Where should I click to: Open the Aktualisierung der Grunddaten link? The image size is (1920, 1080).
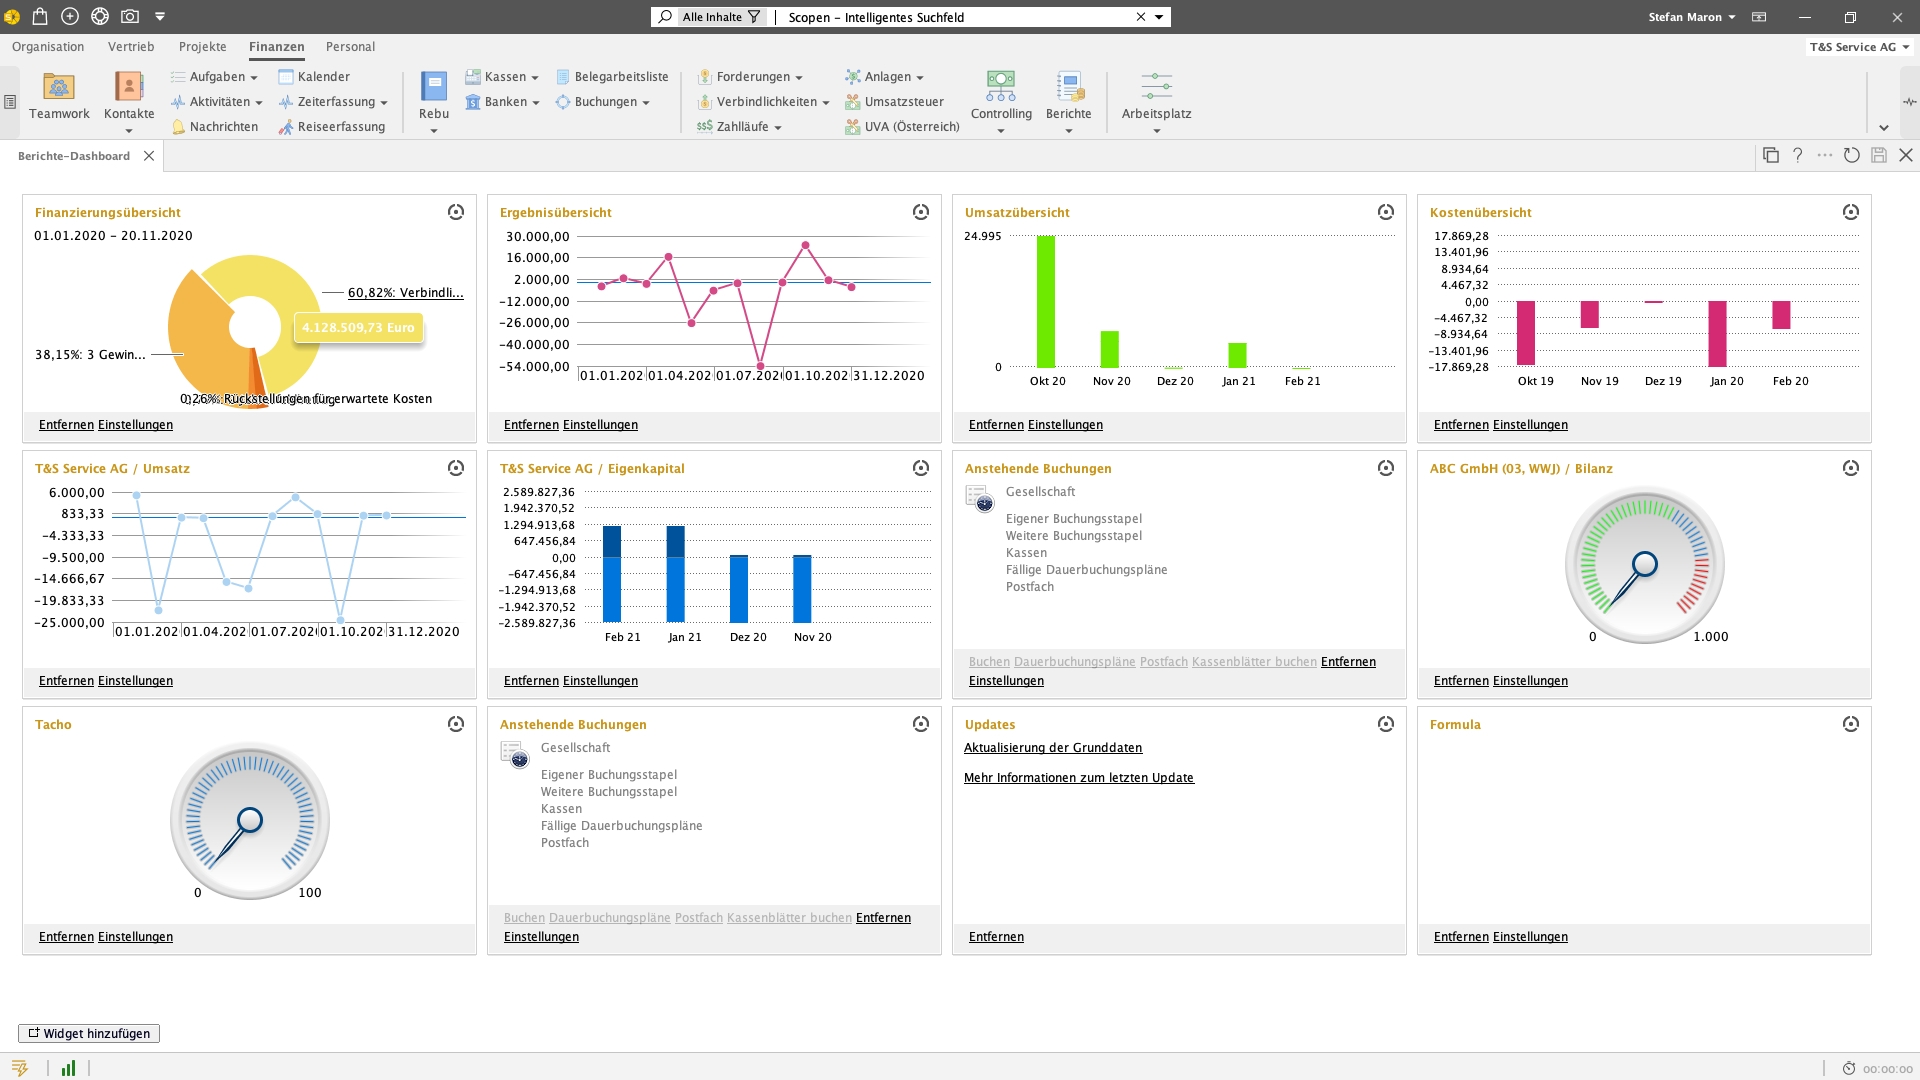pos(1052,748)
